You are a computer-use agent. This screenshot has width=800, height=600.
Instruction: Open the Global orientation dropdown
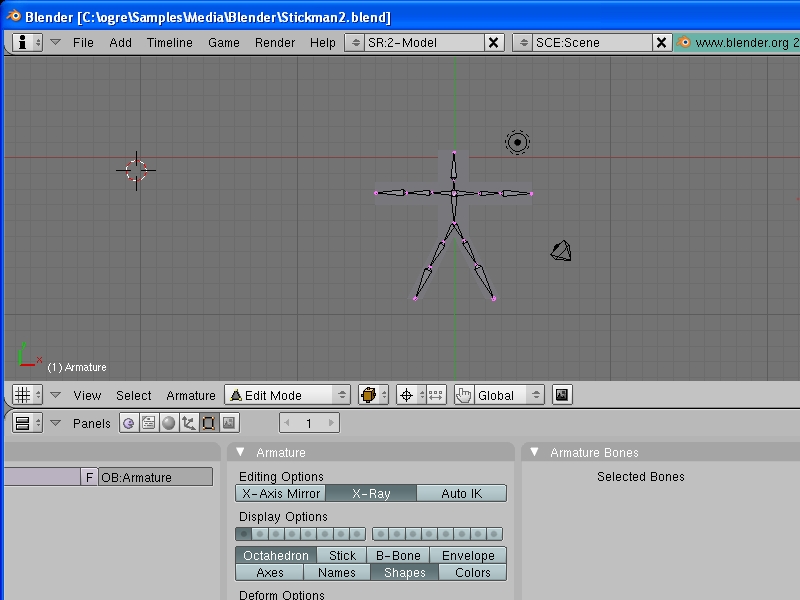tap(509, 395)
